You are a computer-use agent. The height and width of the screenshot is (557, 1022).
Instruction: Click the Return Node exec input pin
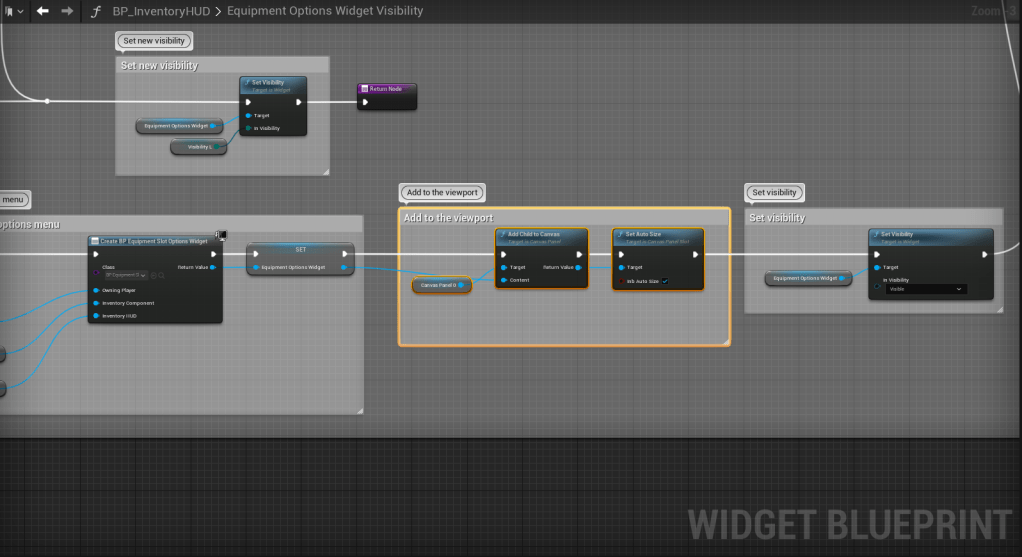click(x=366, y=102)
